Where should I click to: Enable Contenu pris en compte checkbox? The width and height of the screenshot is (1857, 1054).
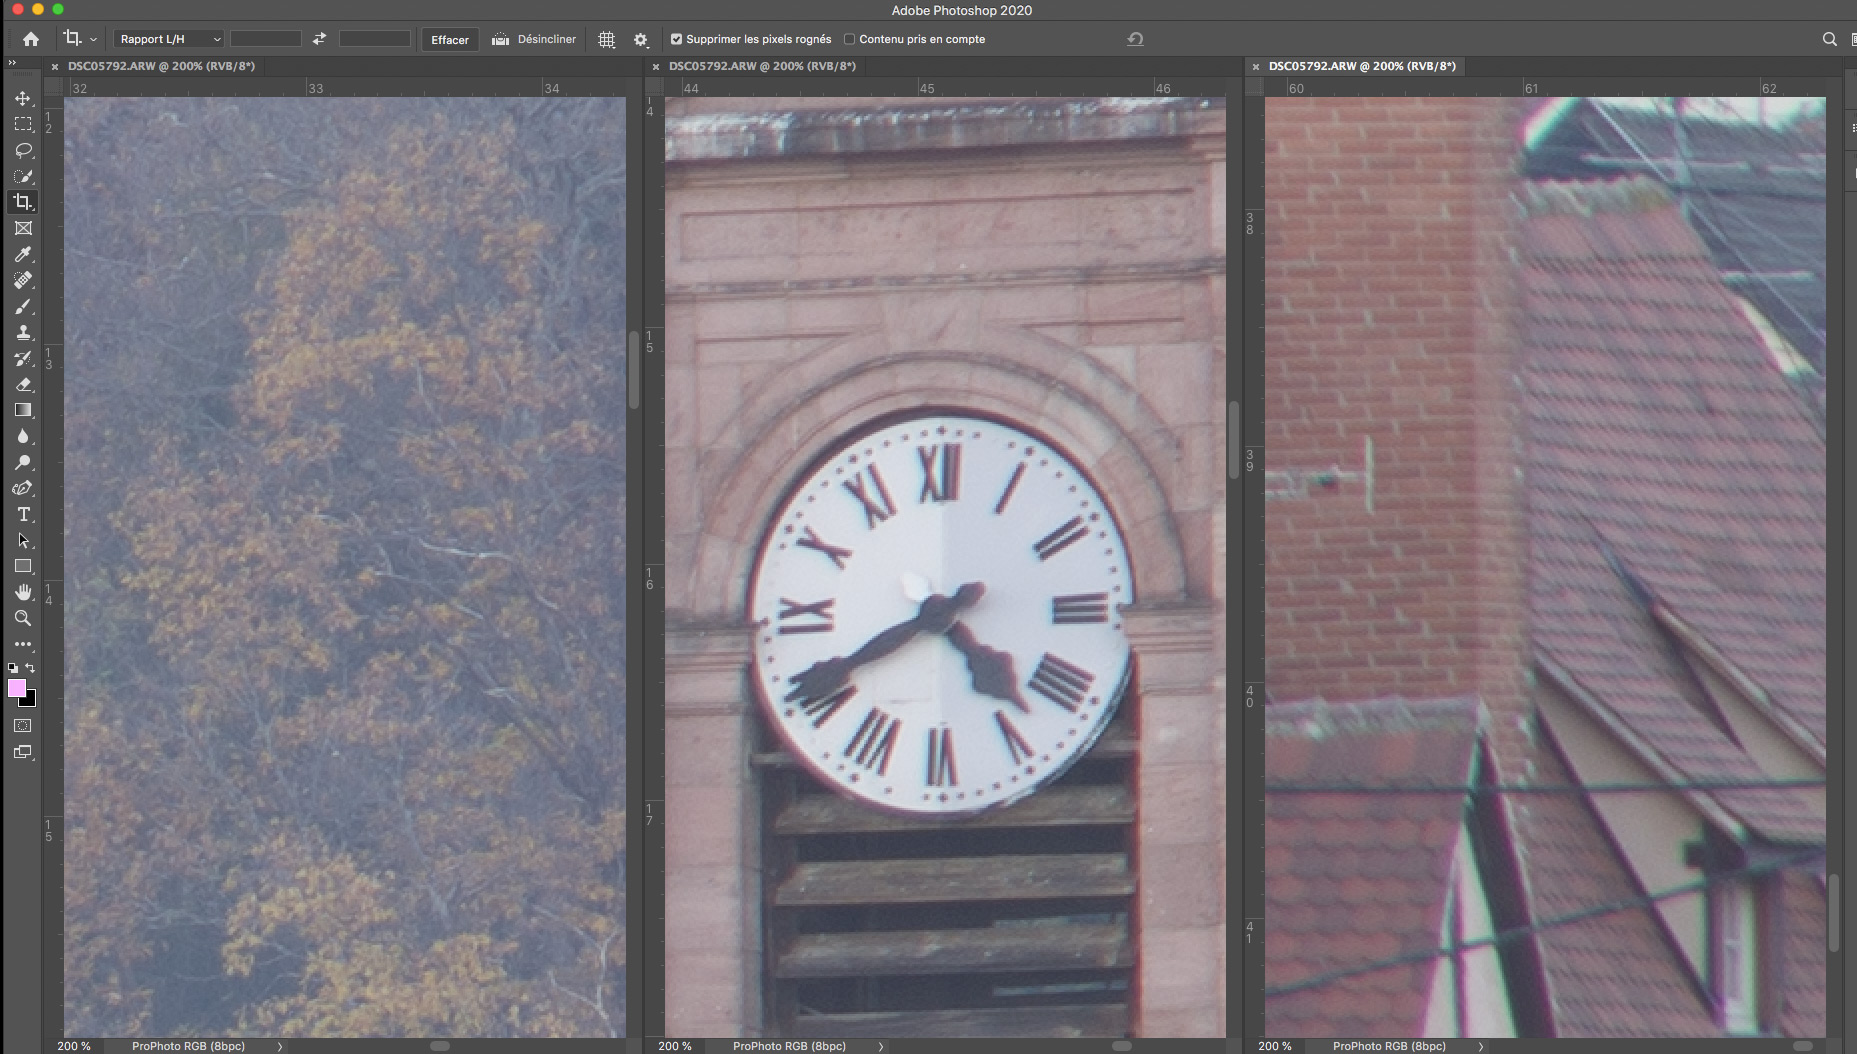tap(850, 39)
